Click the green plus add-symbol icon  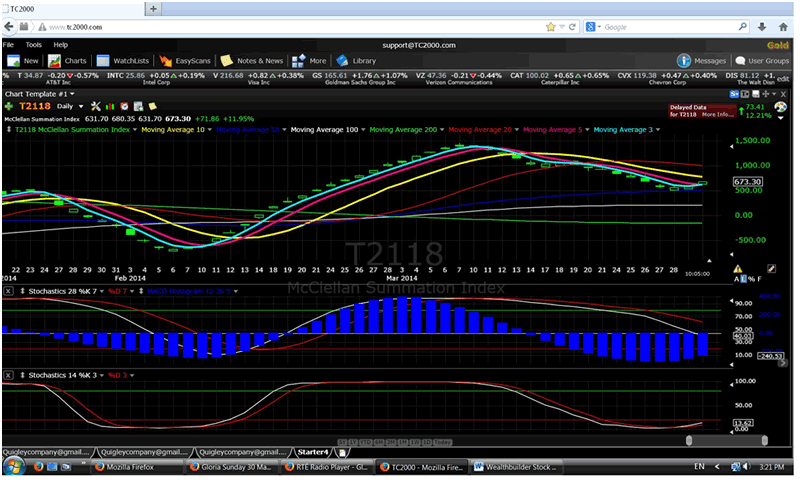pyautogui.click(x=9, y=106)
